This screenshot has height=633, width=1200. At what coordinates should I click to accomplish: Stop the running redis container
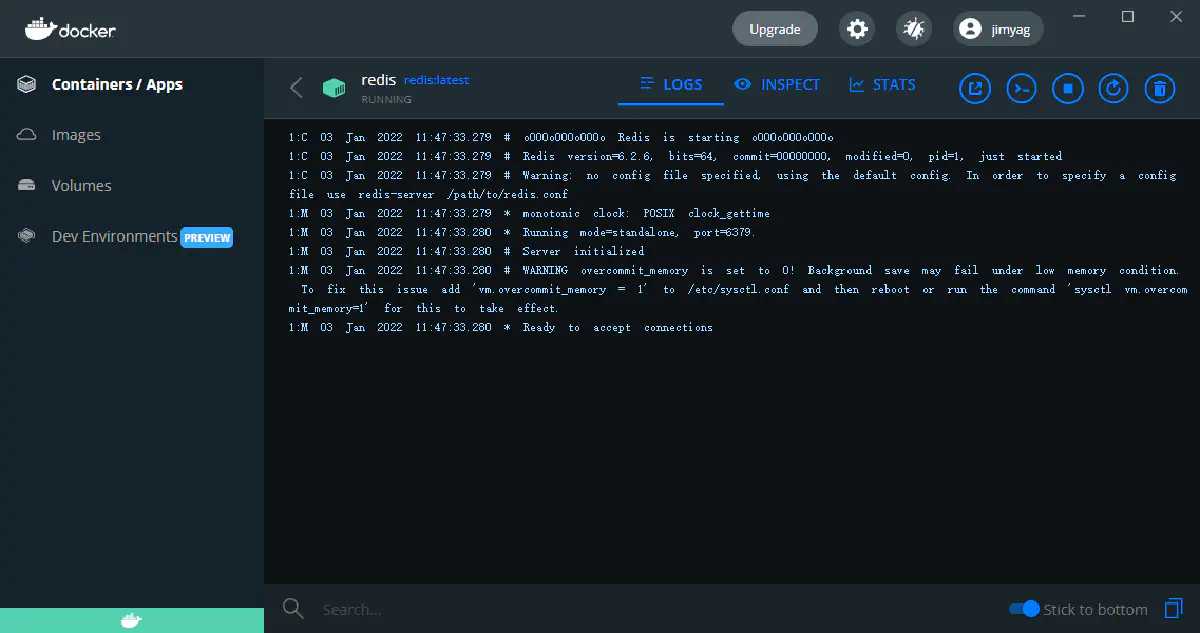(1067, 88)
